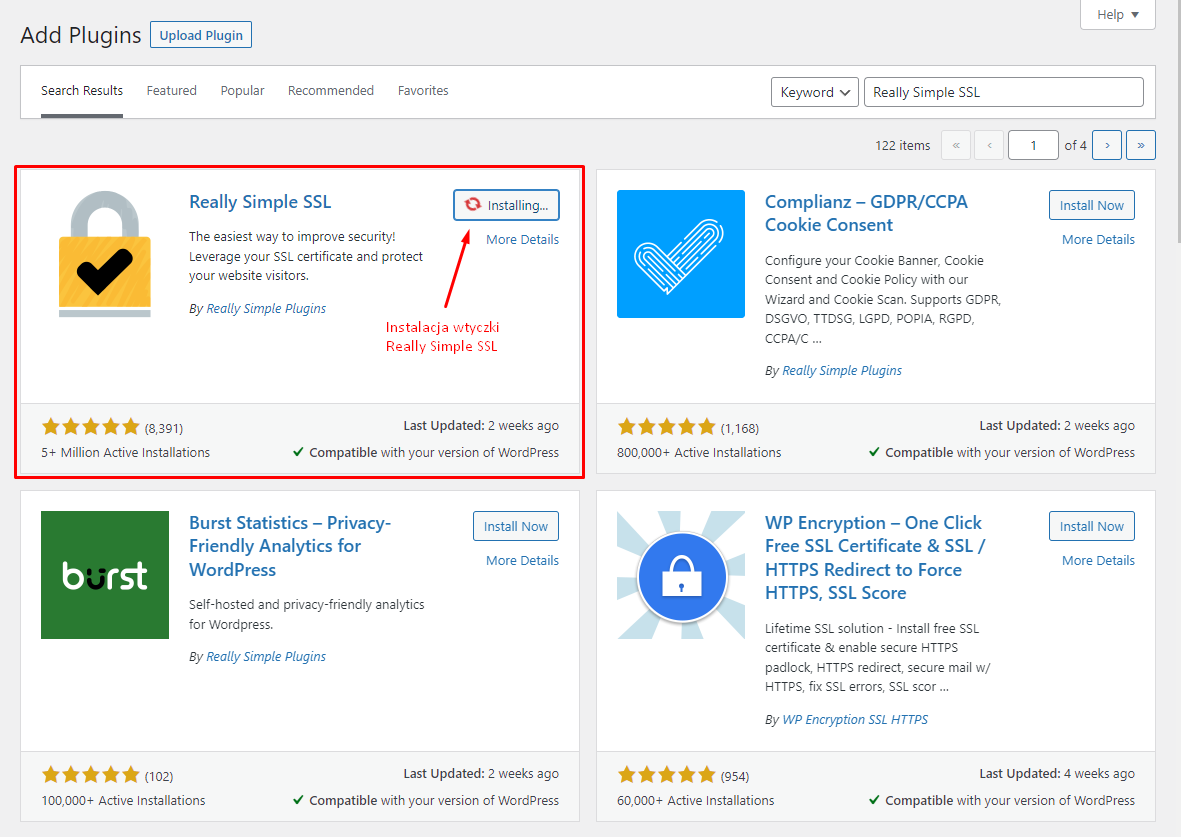The height and width of the screenshot is (837, 1181).
Task: Switch to the Recommended tab
Action: pos(331,90)
